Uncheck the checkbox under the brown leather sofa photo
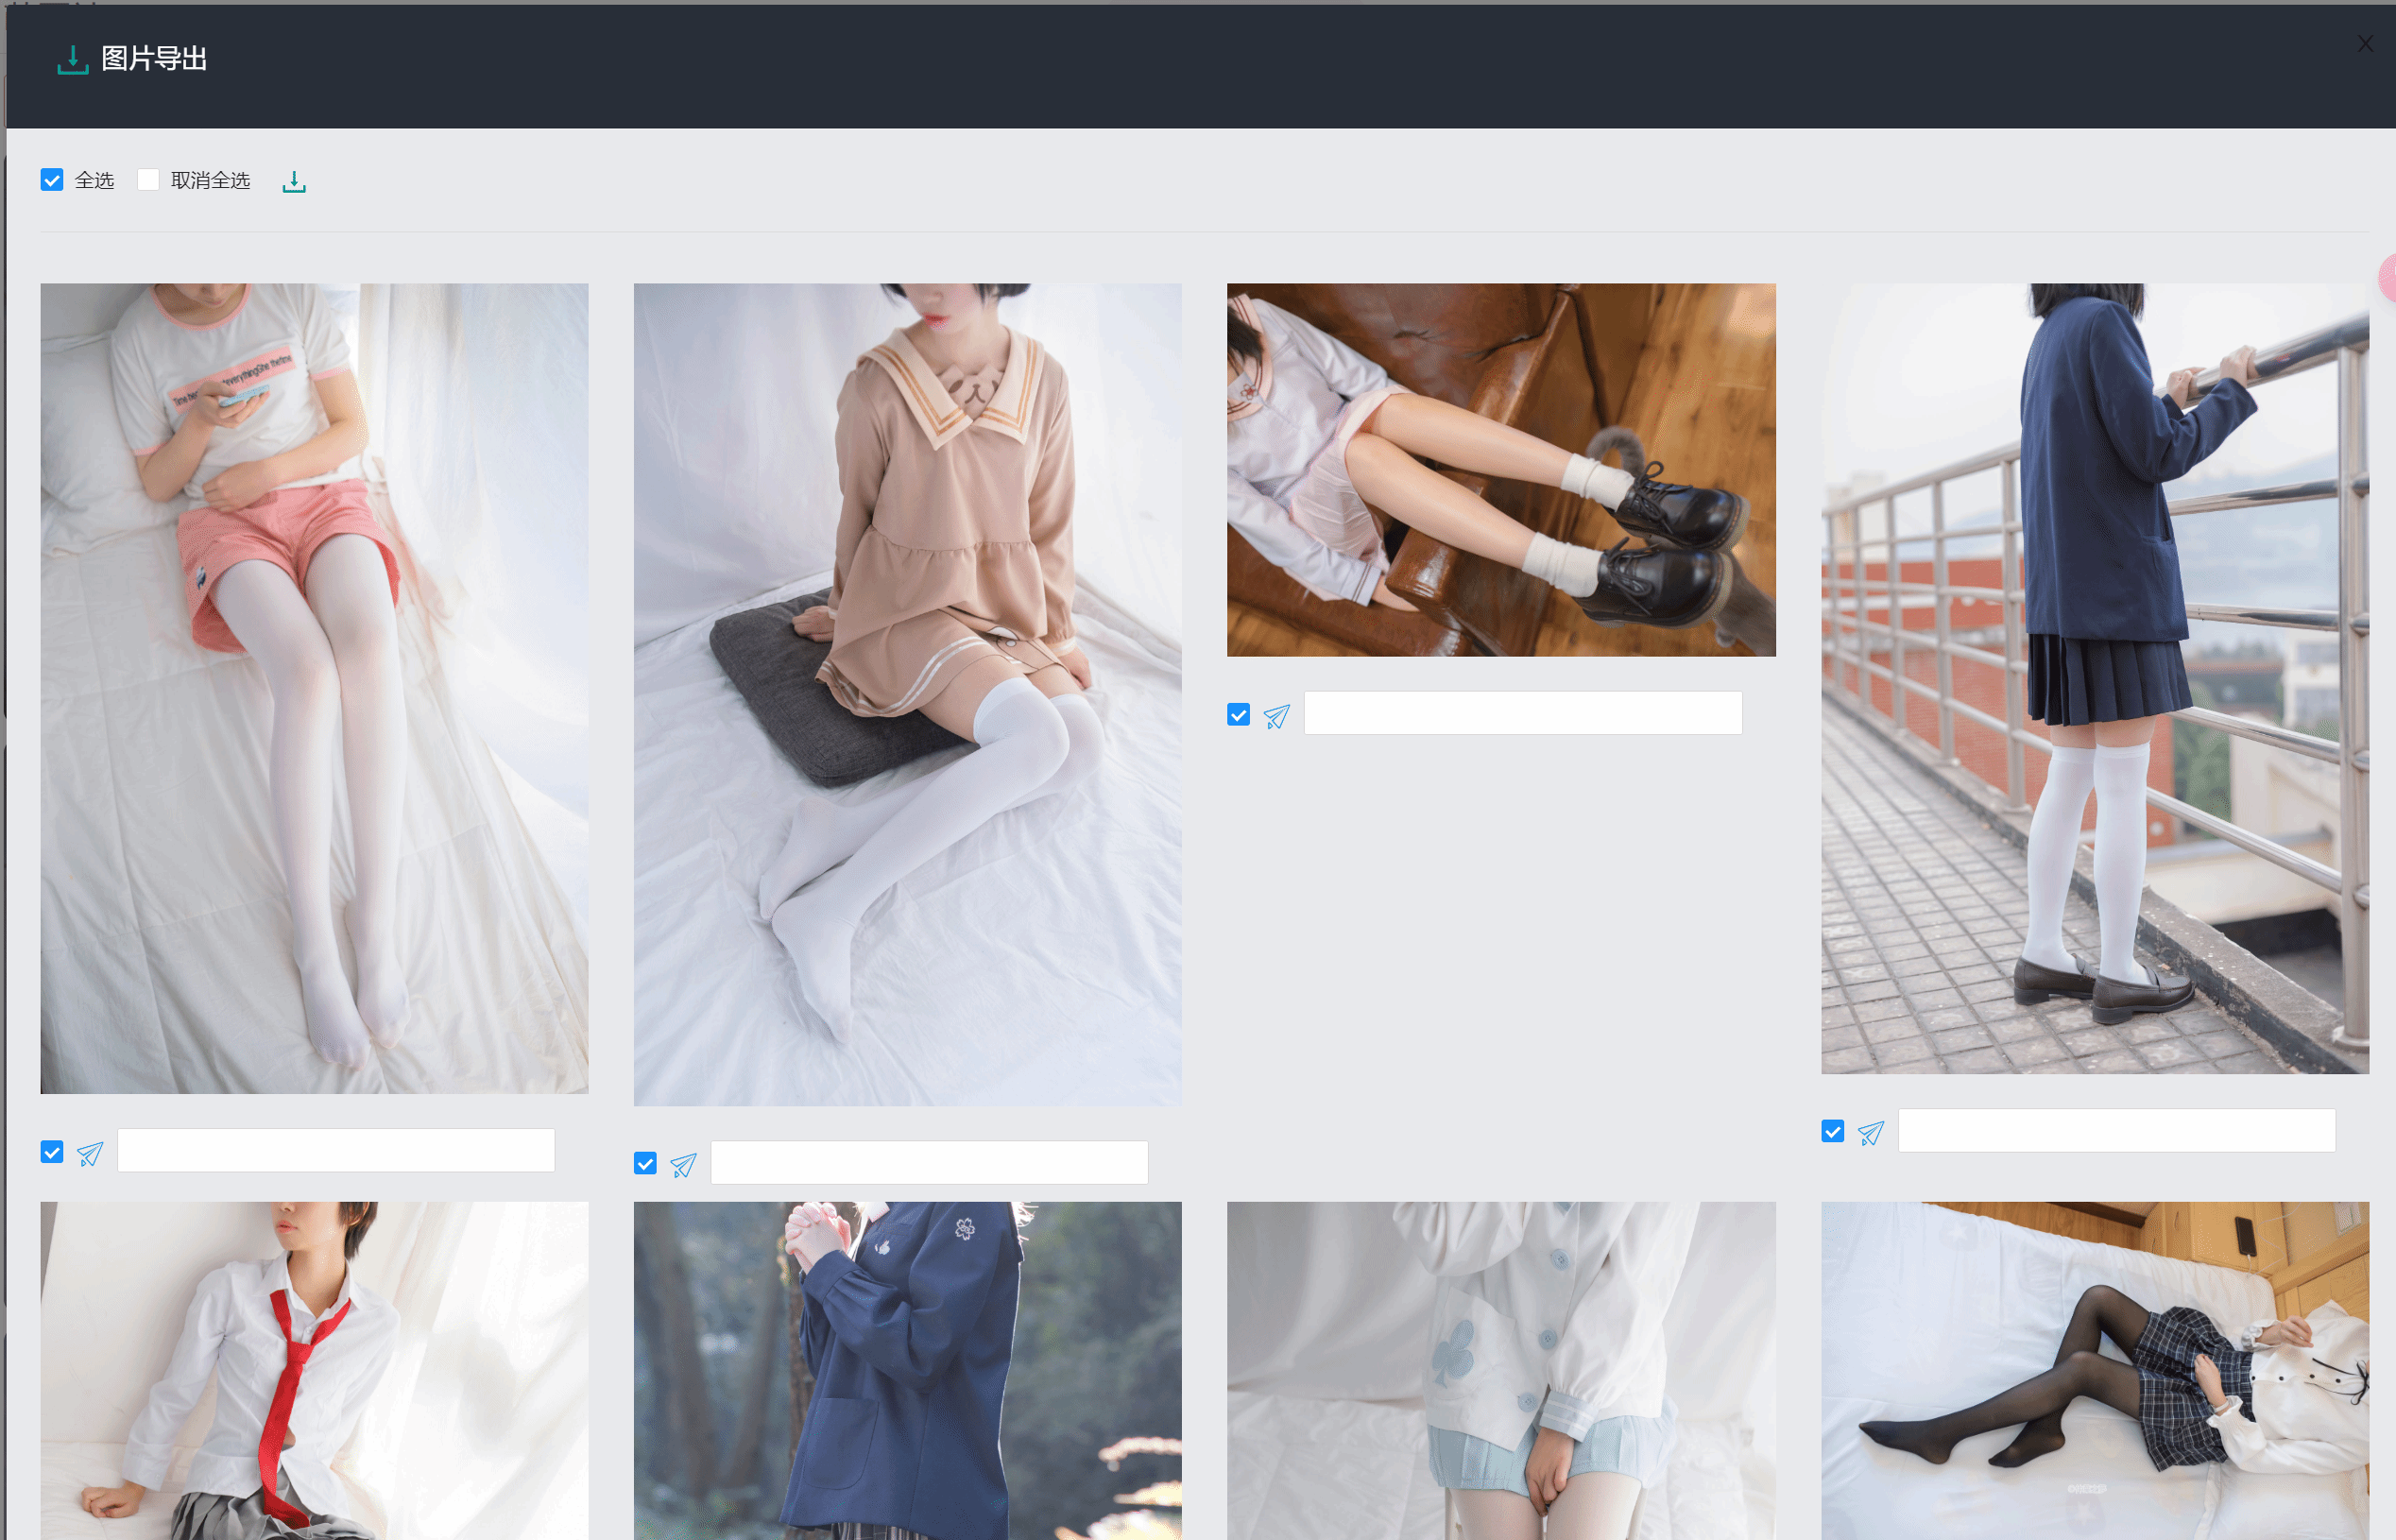The height and width of the screenshot is (1540, 2396). point(1238,715)
